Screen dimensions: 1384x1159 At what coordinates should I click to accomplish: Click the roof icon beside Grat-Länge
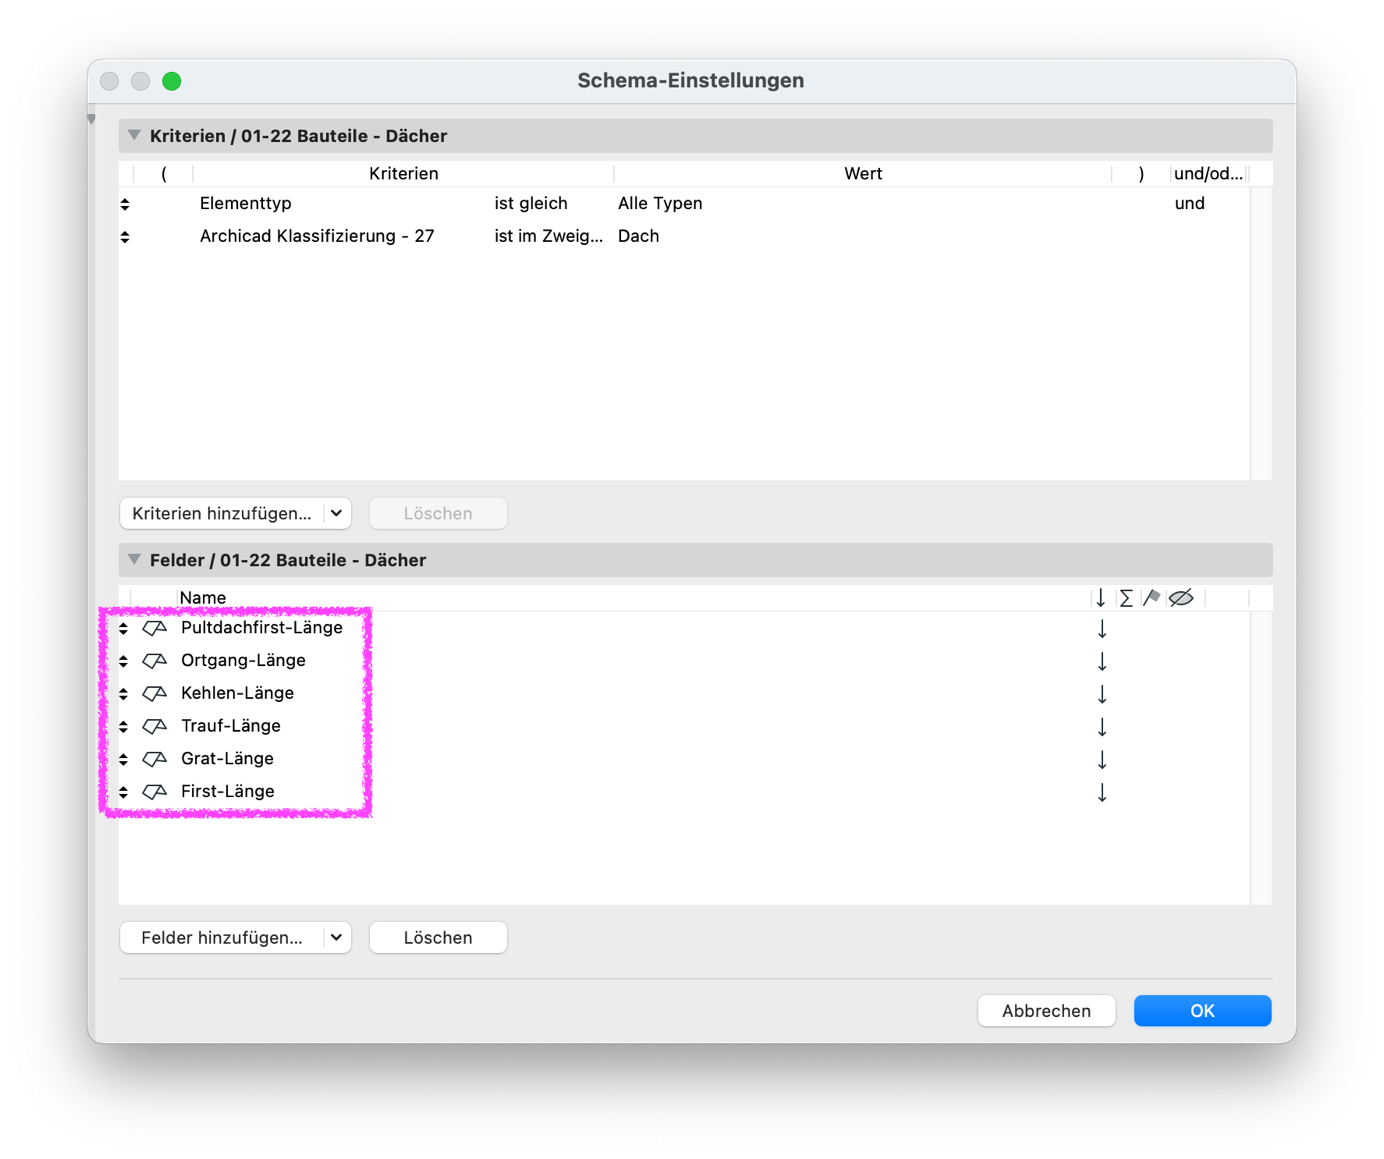click(154, 759)
